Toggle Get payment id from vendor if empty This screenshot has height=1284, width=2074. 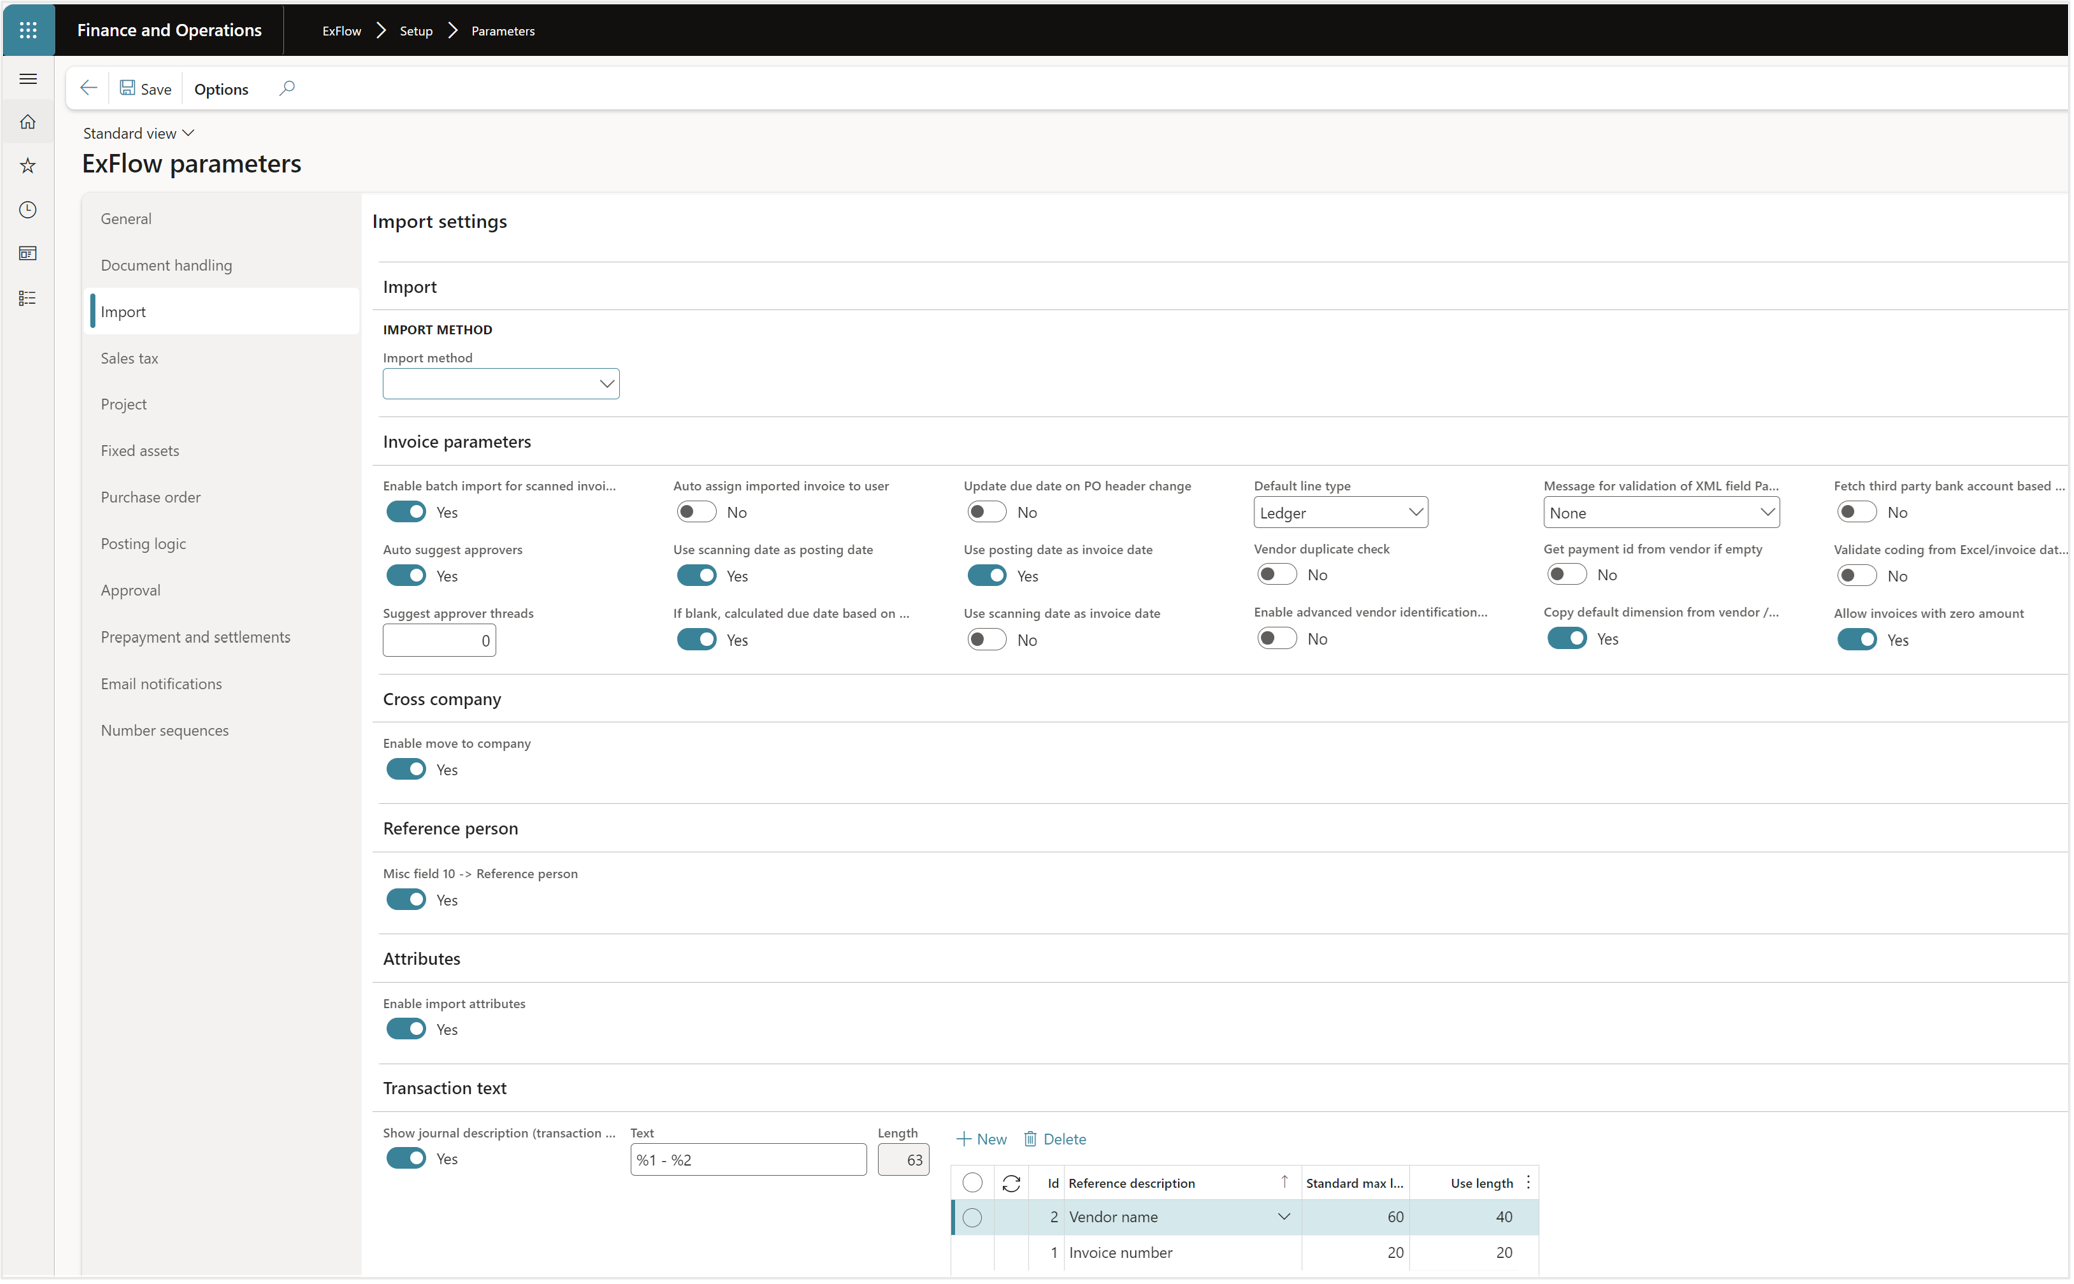1567,575
